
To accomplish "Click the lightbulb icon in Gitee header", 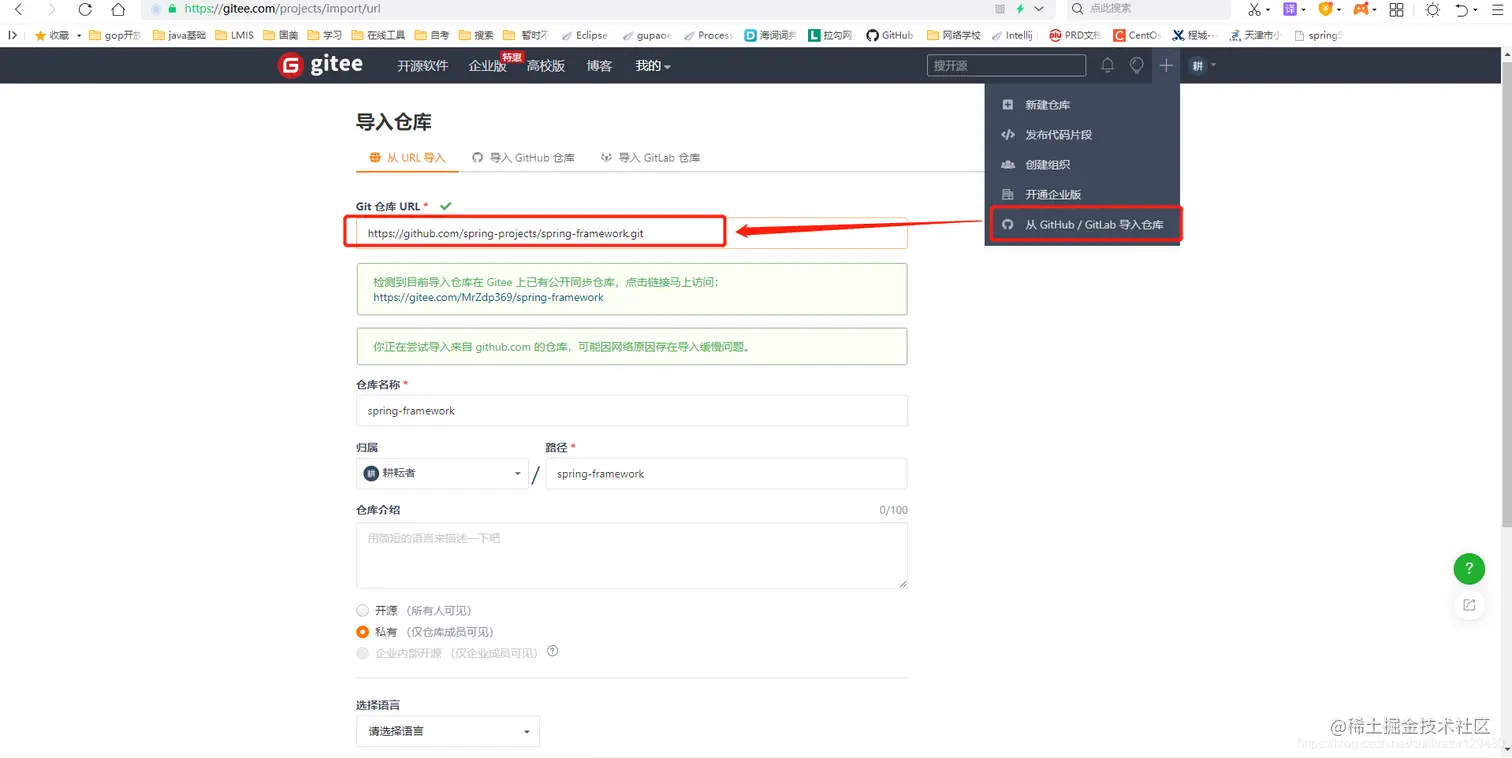I will point(1136,66).
